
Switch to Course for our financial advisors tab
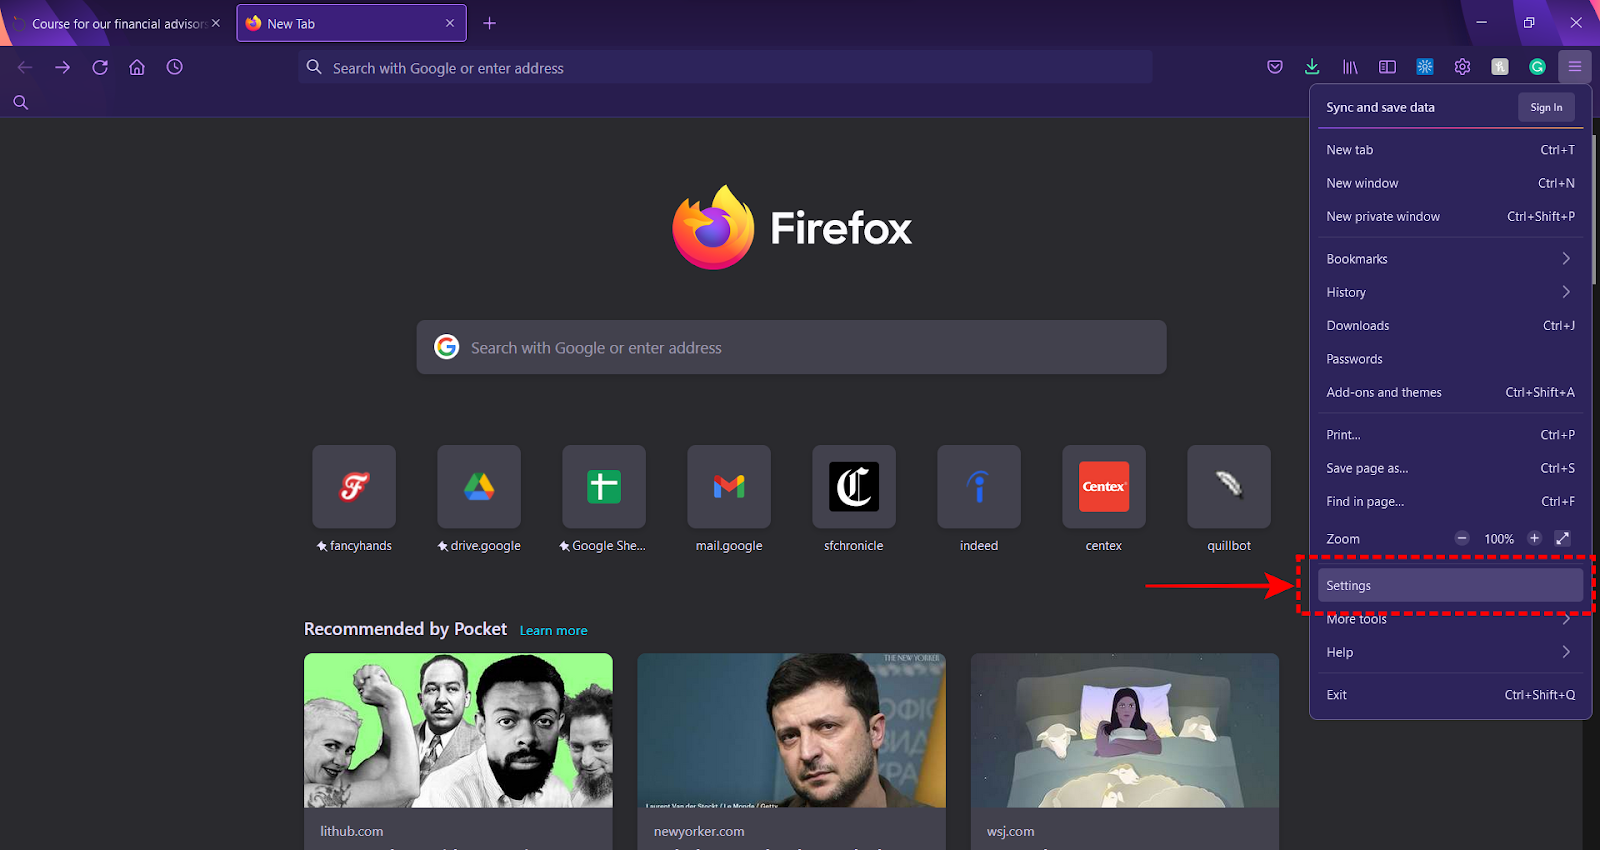coord(117,23)
